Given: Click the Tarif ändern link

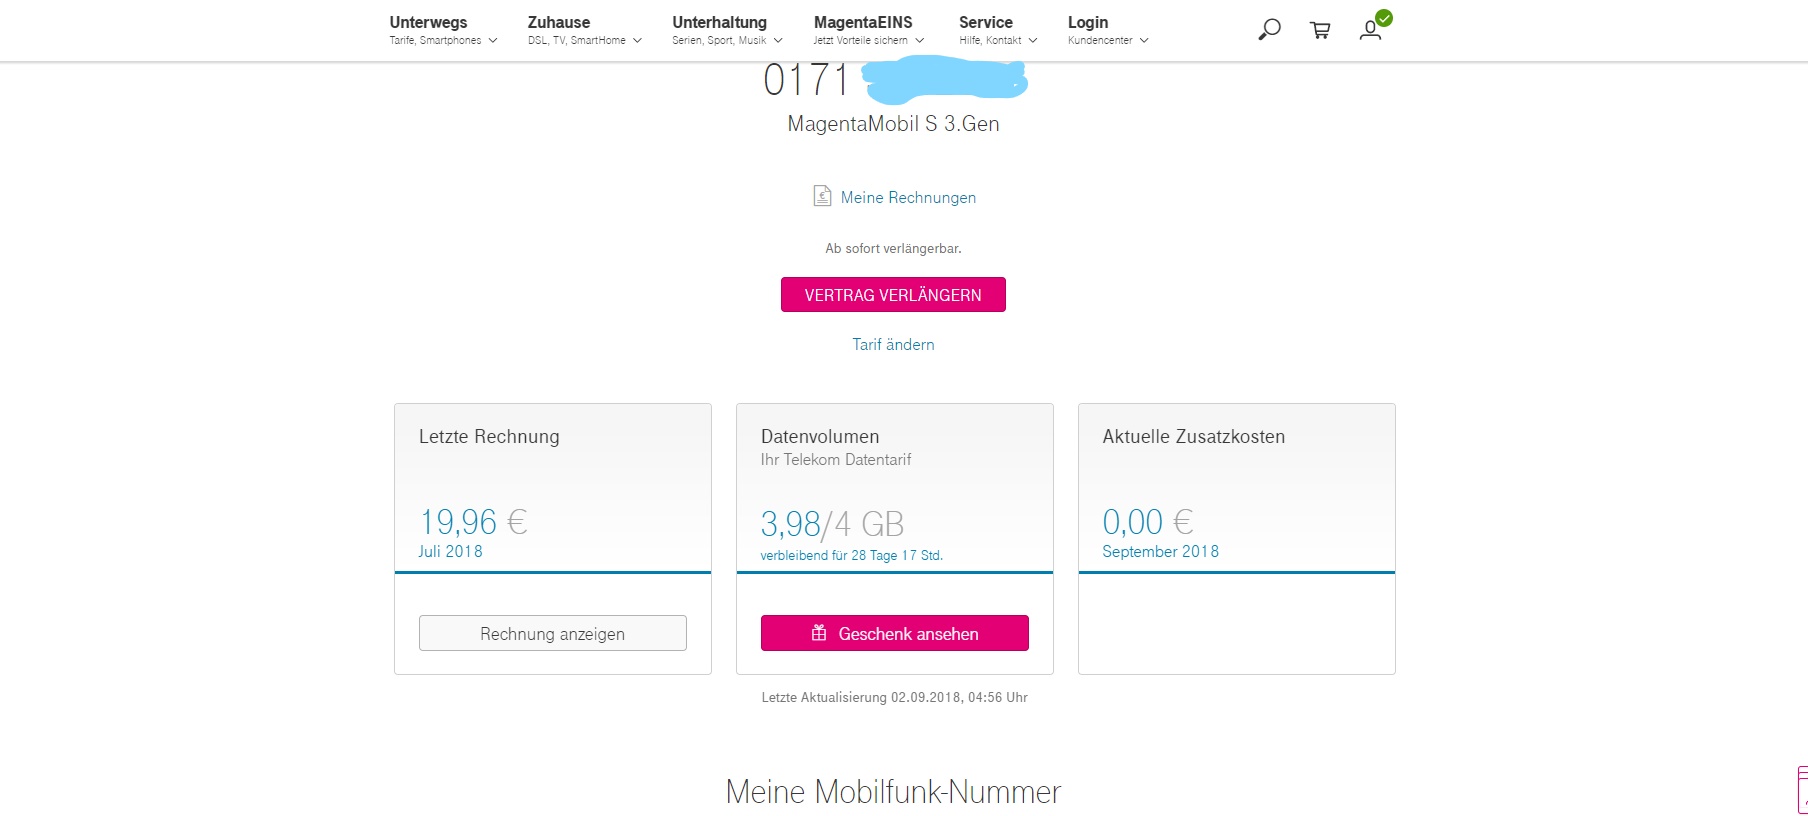Looking at the screenshot, I should 893,344.
